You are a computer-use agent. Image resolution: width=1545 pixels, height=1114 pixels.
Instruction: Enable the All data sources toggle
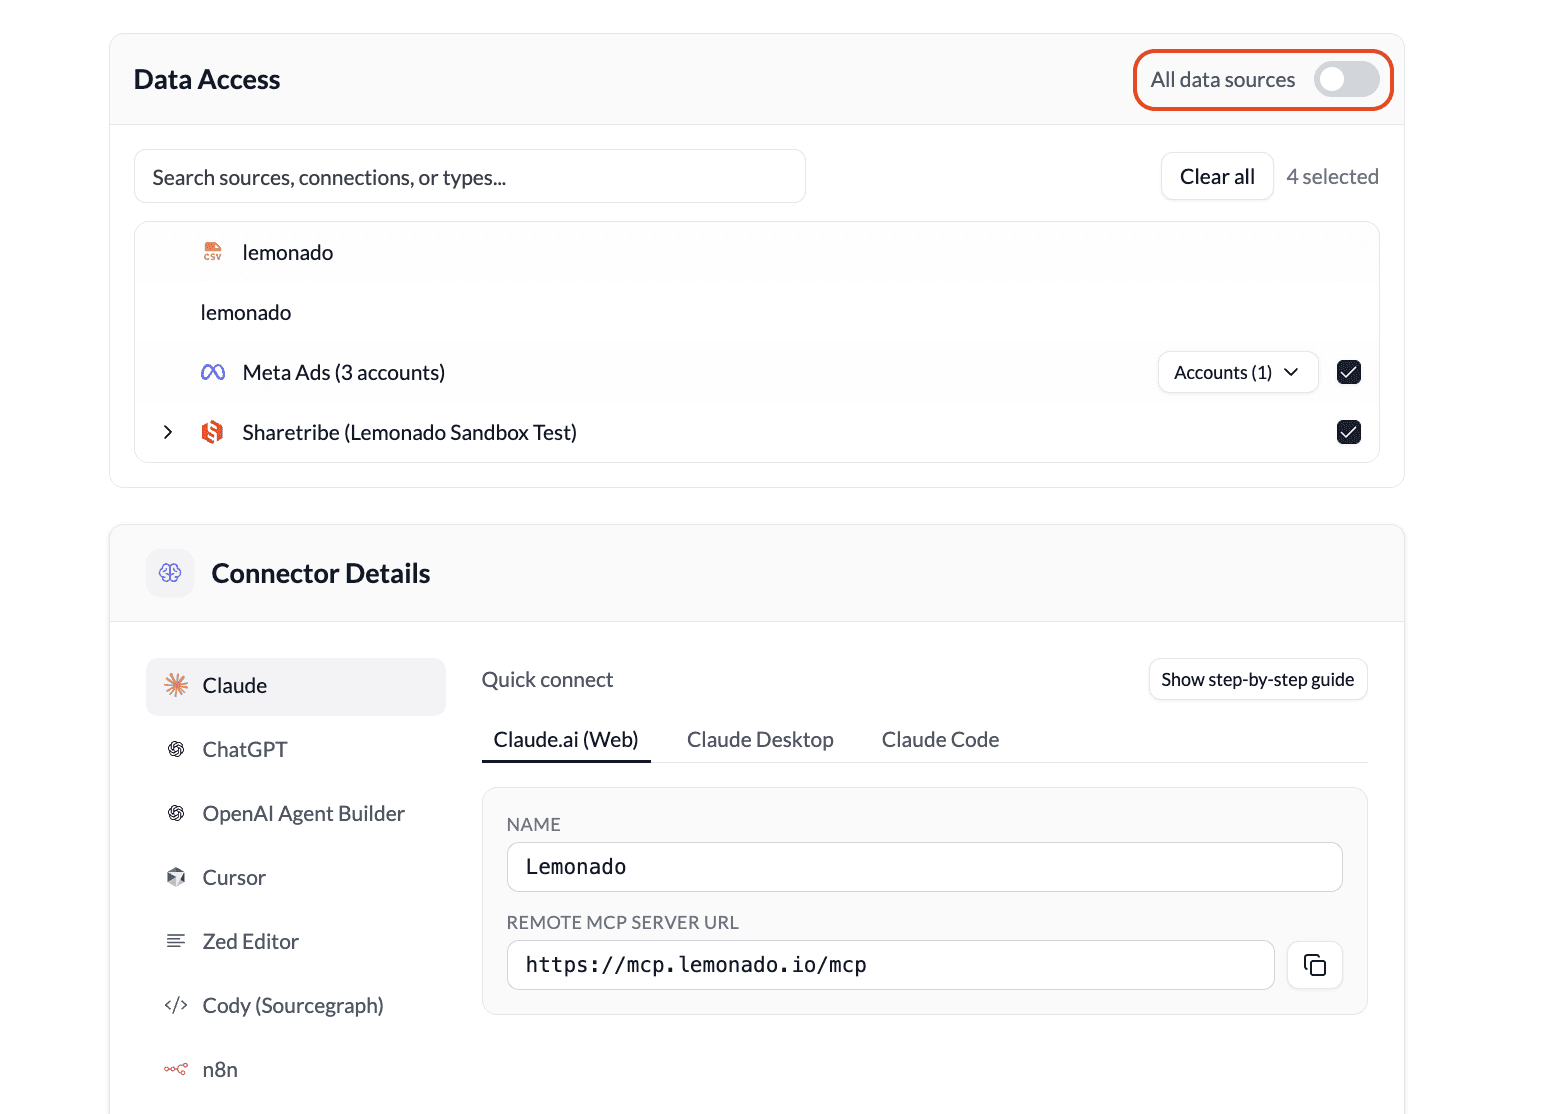1346,80
